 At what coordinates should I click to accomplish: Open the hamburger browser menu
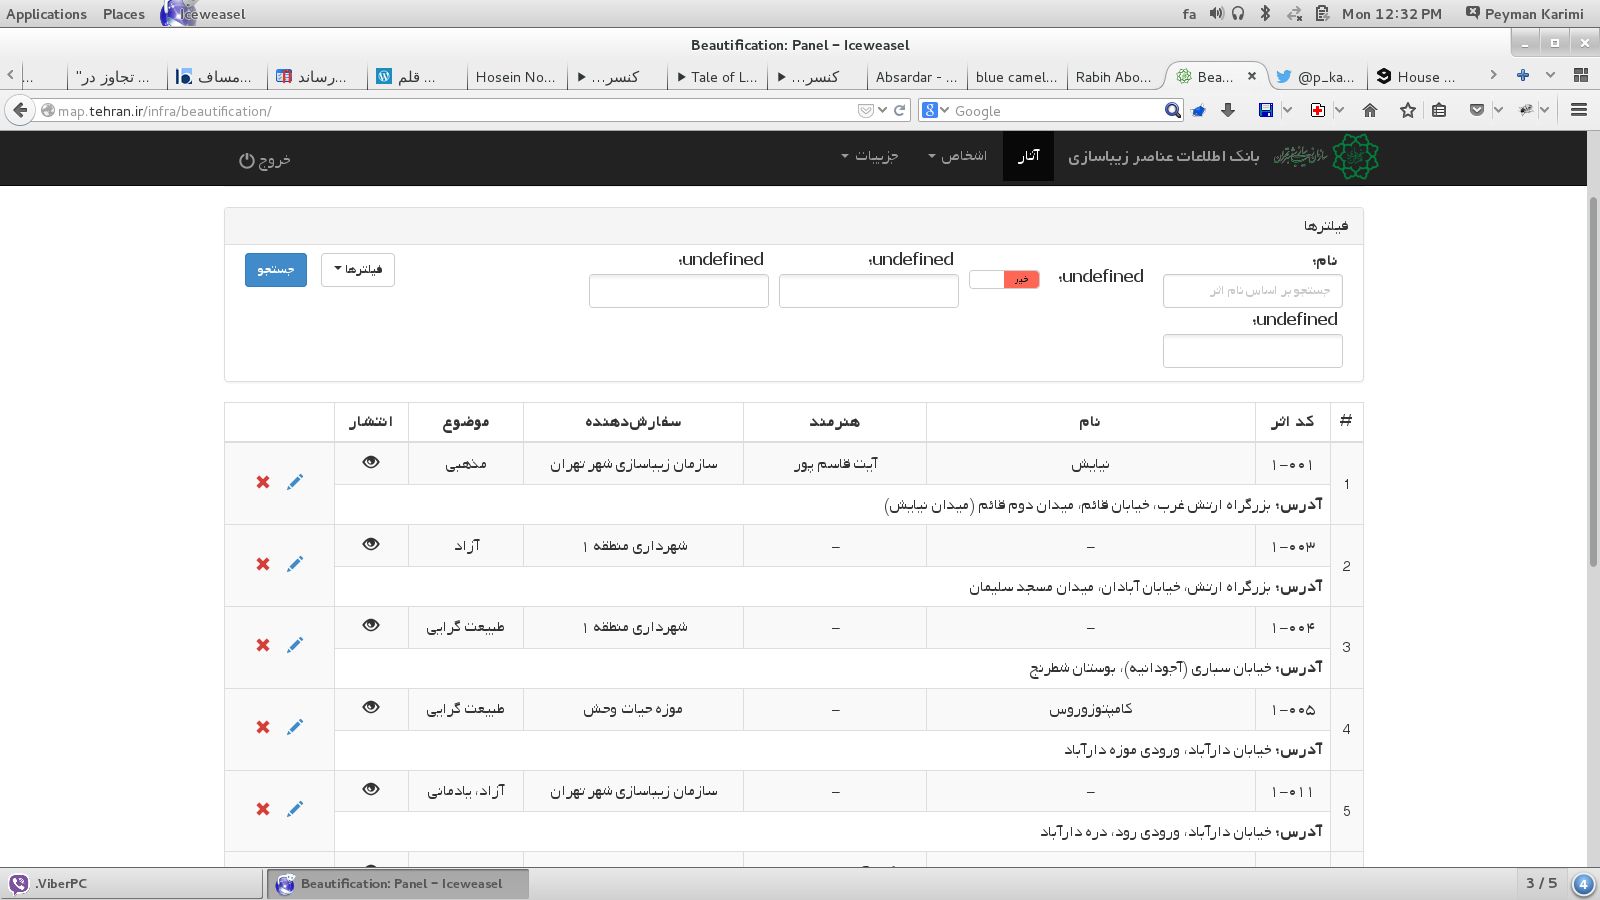pyautogui.click(x=1579, y=110)
